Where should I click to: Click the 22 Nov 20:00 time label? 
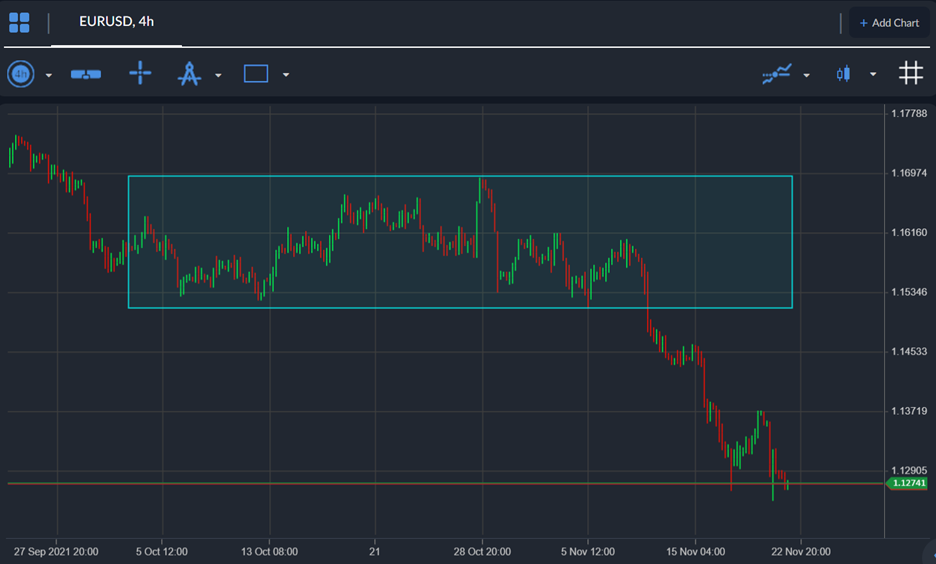800,551
